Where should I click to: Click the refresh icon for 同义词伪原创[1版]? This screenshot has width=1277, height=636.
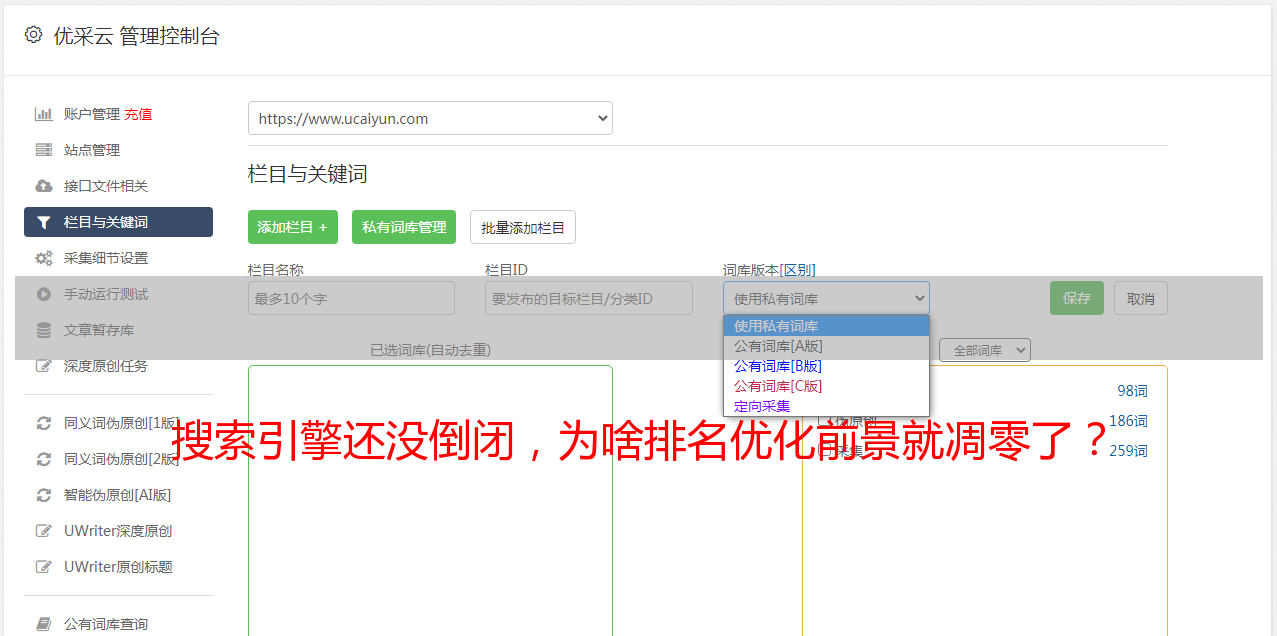pyautogui.click(x=44, y=423)
